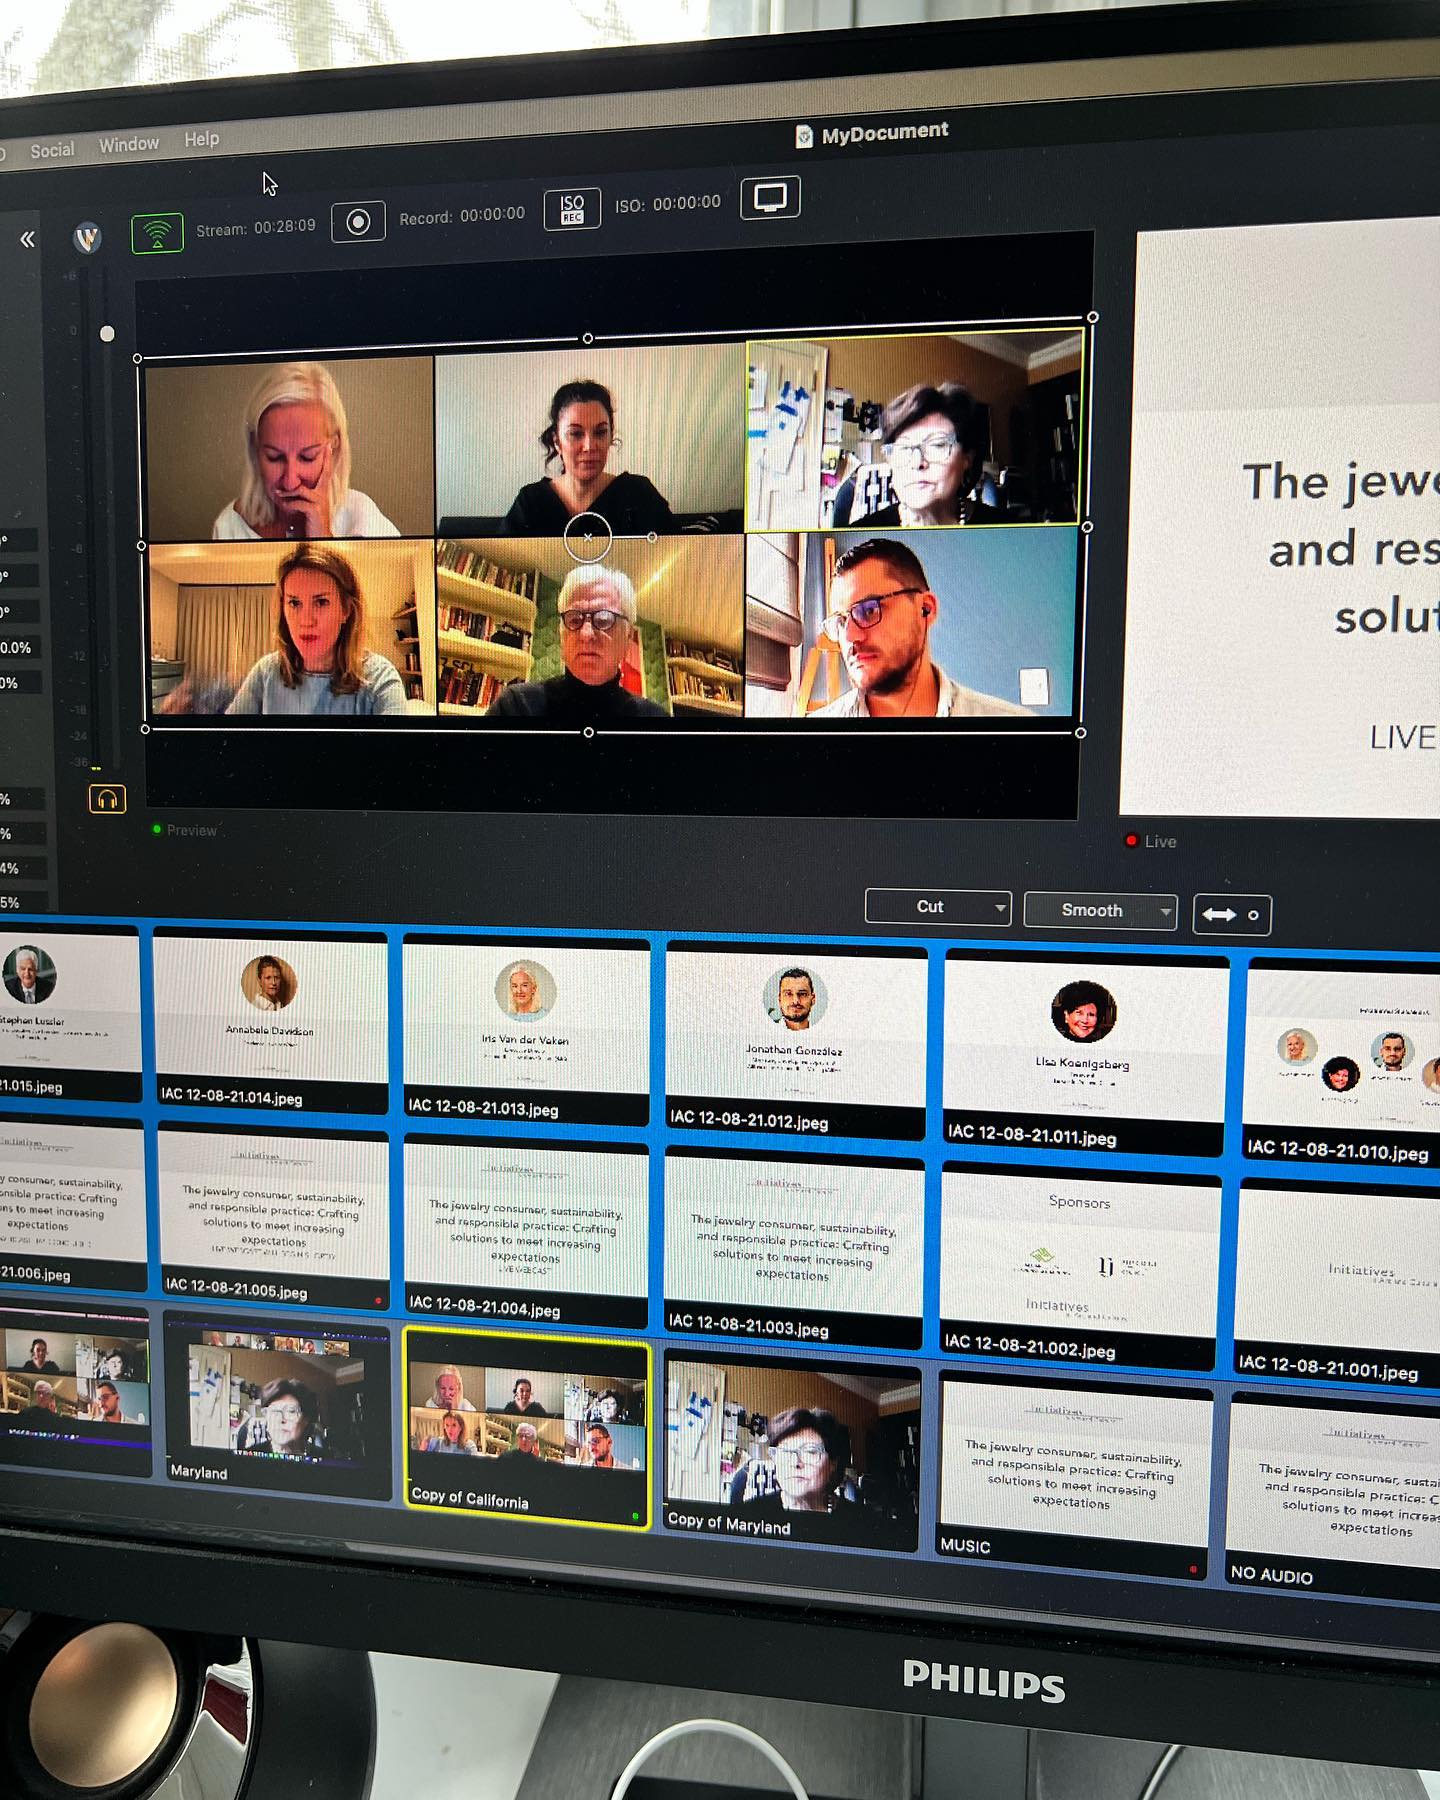The image size is (1440, 1800).
Task: Select the Copy of California shot
Action: [x=527, y=1426]
